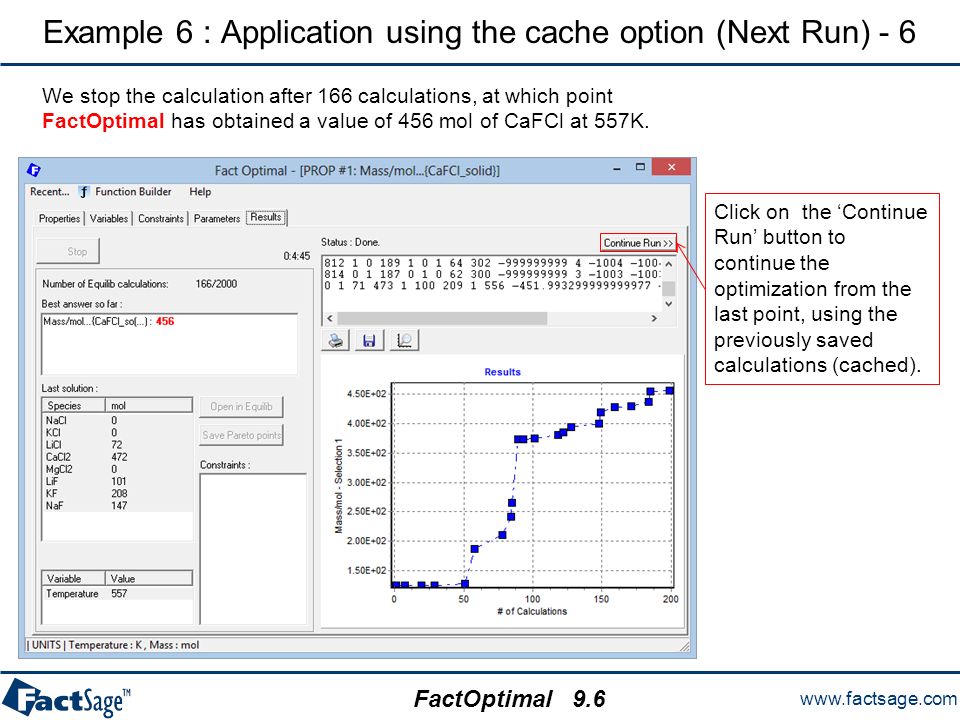Click the Fact Optimal app icon in title bar

34,170
